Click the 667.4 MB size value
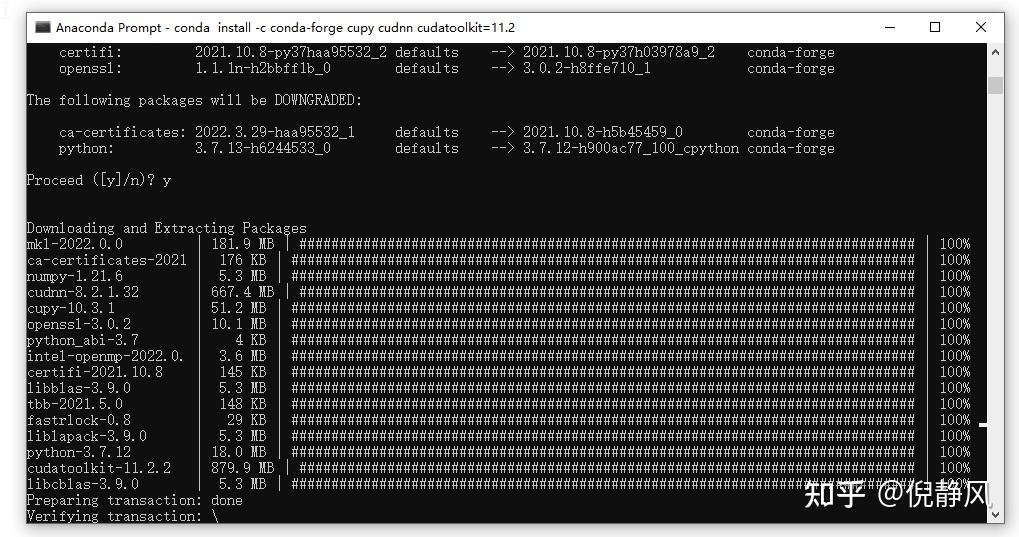The image size is (1019, 537). pos(242,292)
